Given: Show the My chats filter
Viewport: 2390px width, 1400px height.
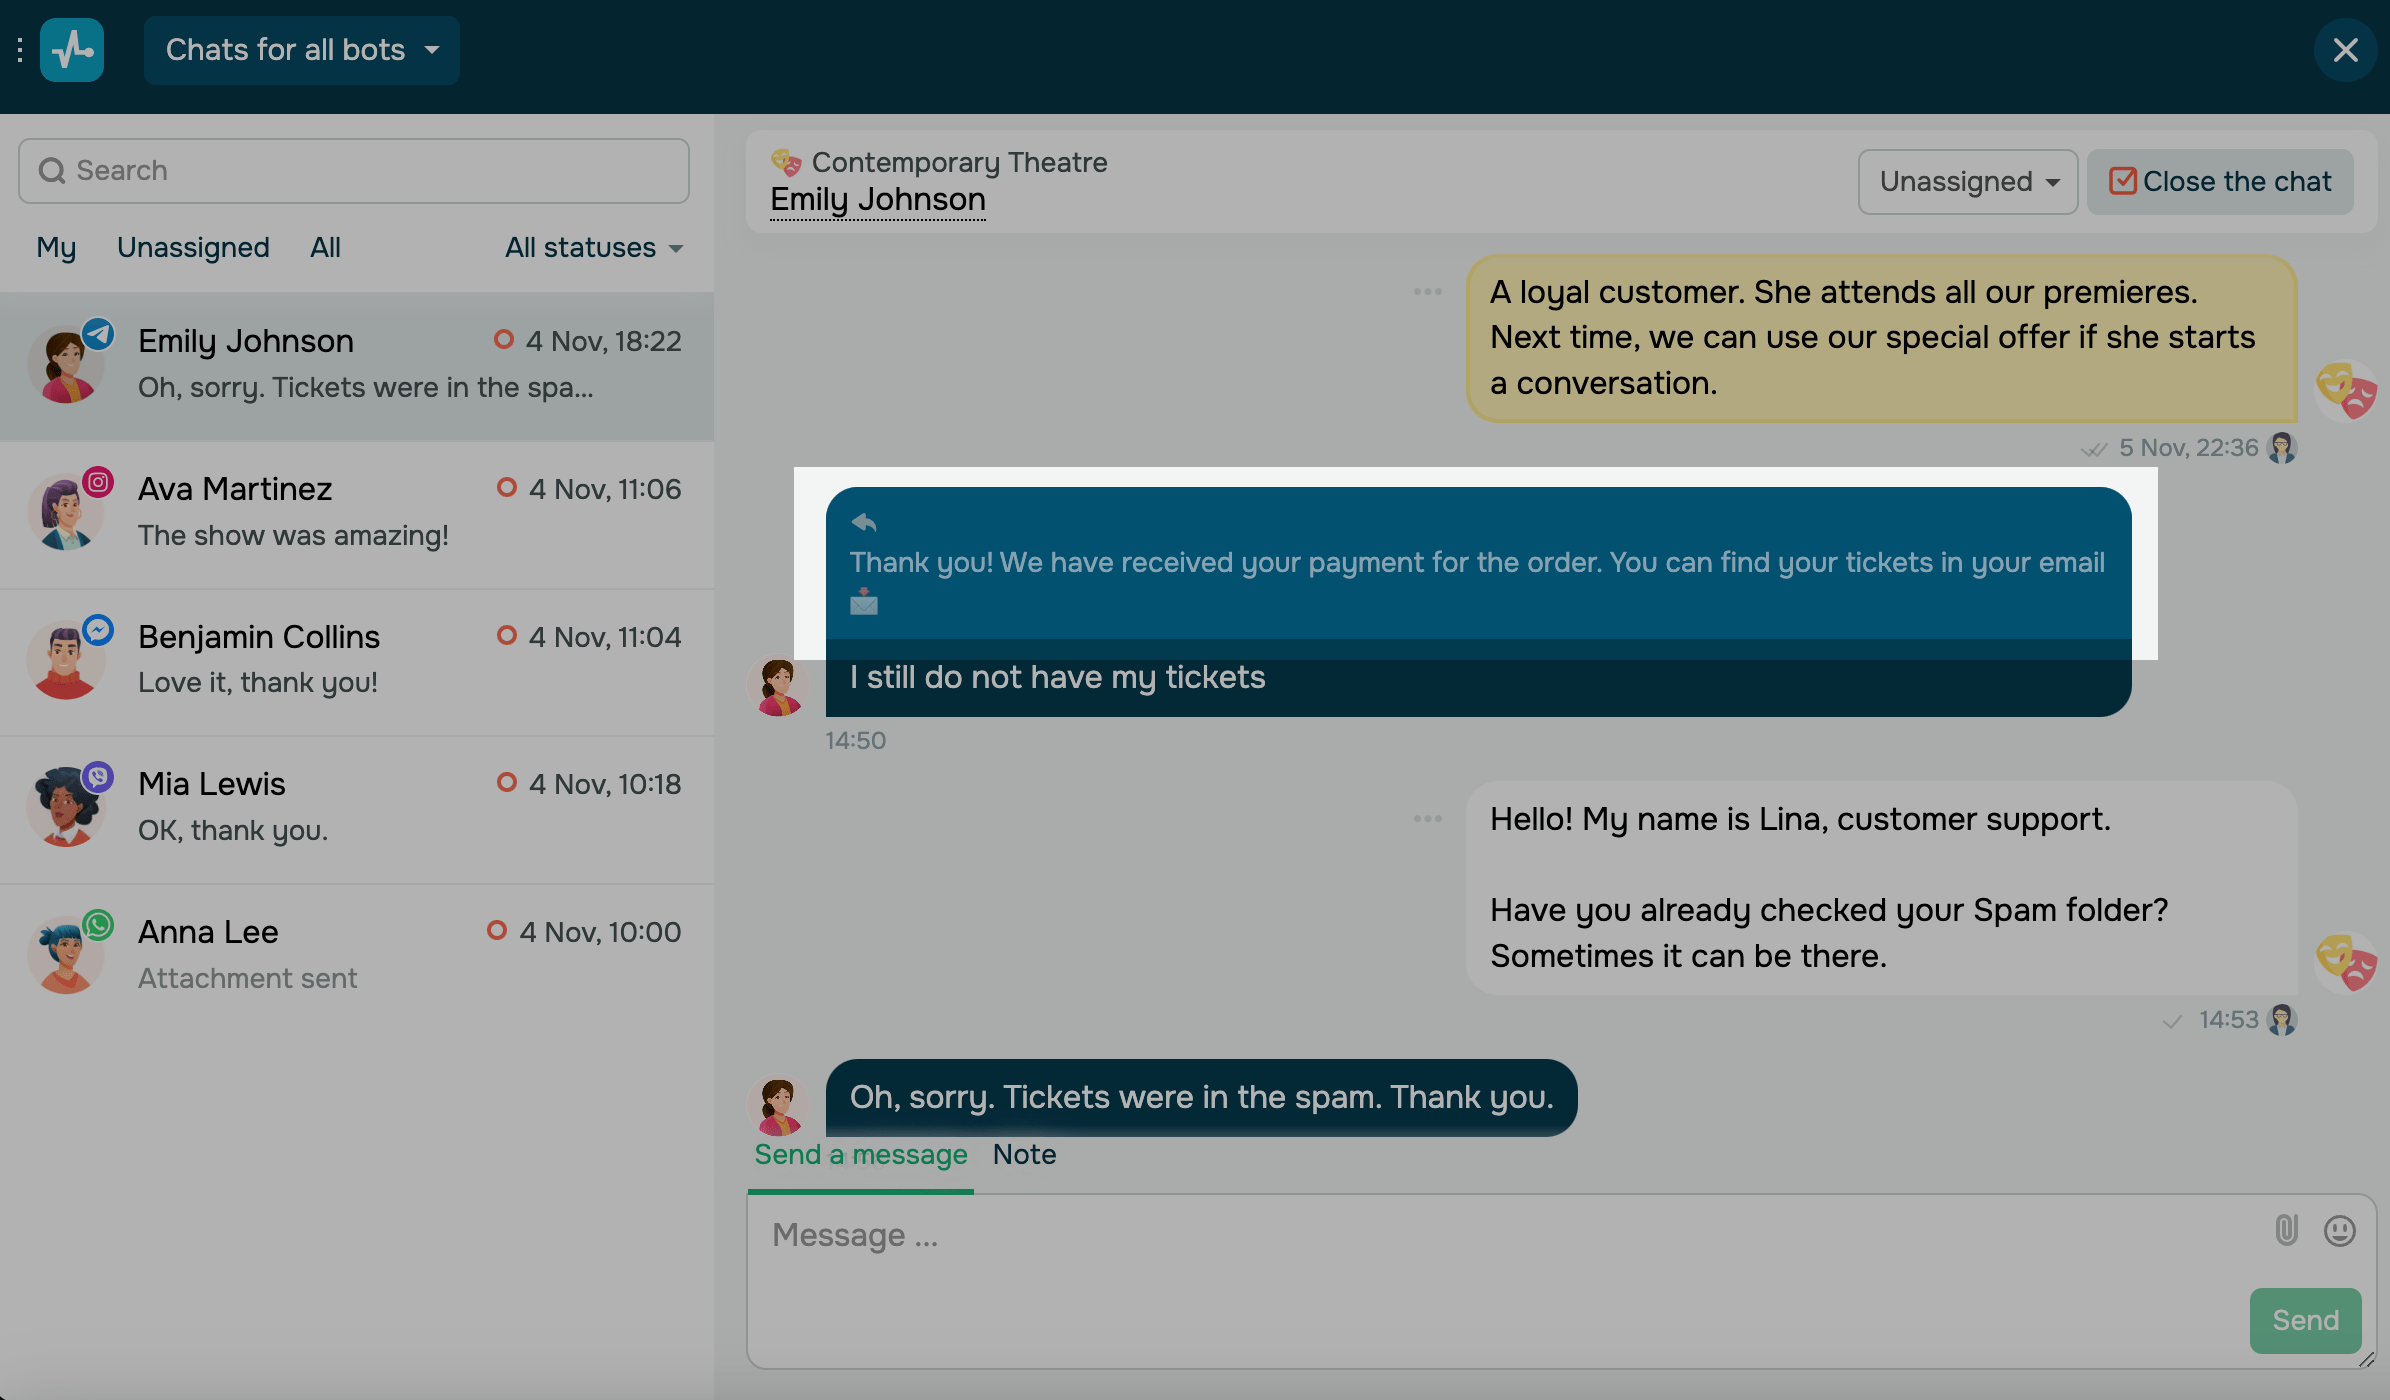Looking at the screenshot, I should (x=56, y=248).
